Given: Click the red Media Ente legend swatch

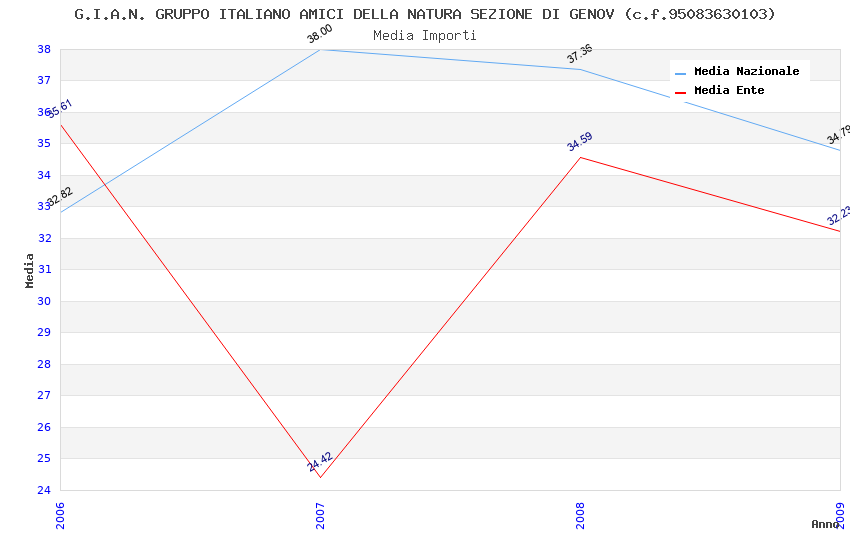Looking at the screenshot, I should point(680,93).
